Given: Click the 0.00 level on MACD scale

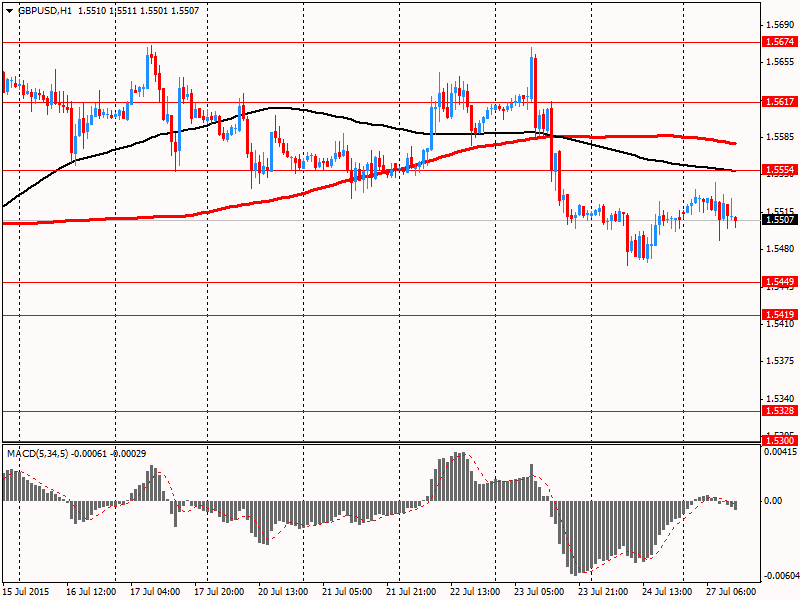Looking at the screenshot, I should tap(773, 500).
